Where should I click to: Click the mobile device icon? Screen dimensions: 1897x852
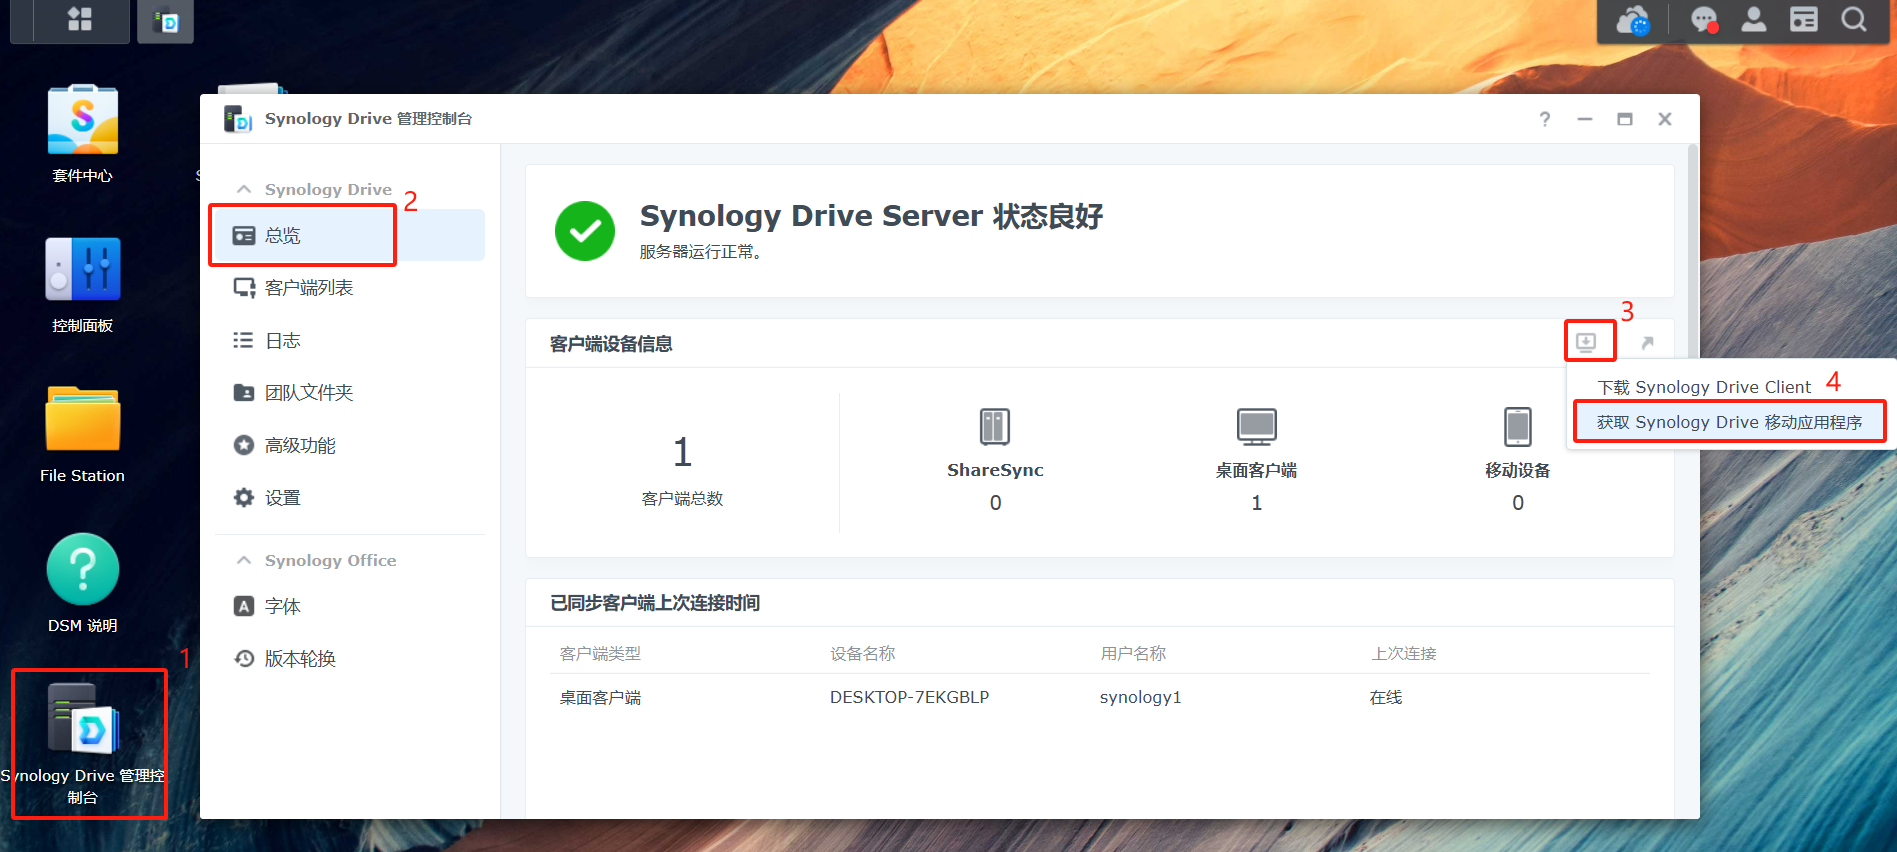(x=1518, y=427)
